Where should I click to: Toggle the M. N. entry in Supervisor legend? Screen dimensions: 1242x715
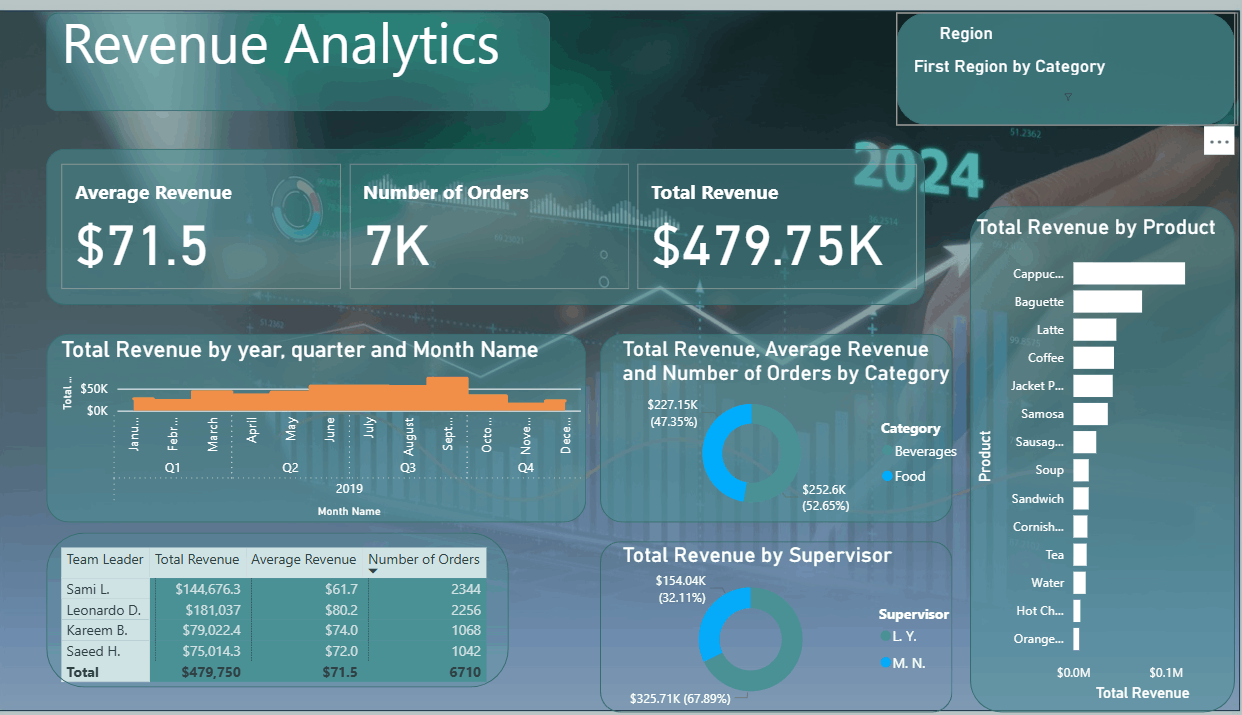(x=903, y=662)
